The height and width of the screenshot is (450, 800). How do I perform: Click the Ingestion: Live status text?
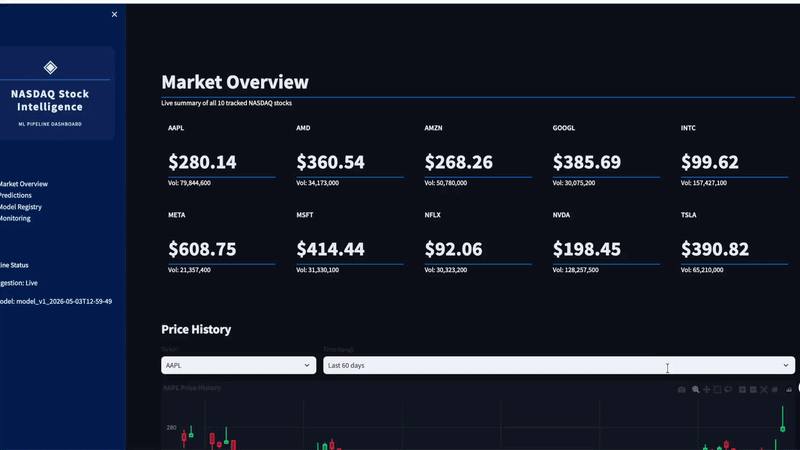[19, 283]
